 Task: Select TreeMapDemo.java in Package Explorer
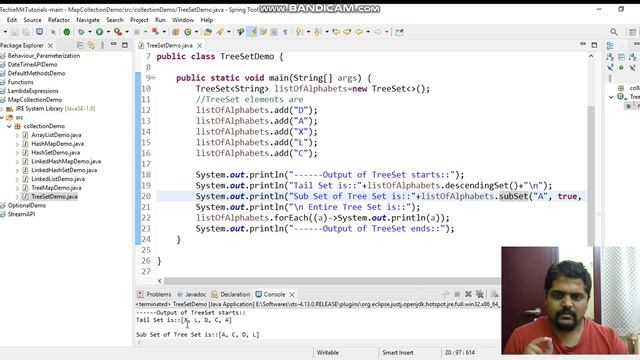point(56,188)
